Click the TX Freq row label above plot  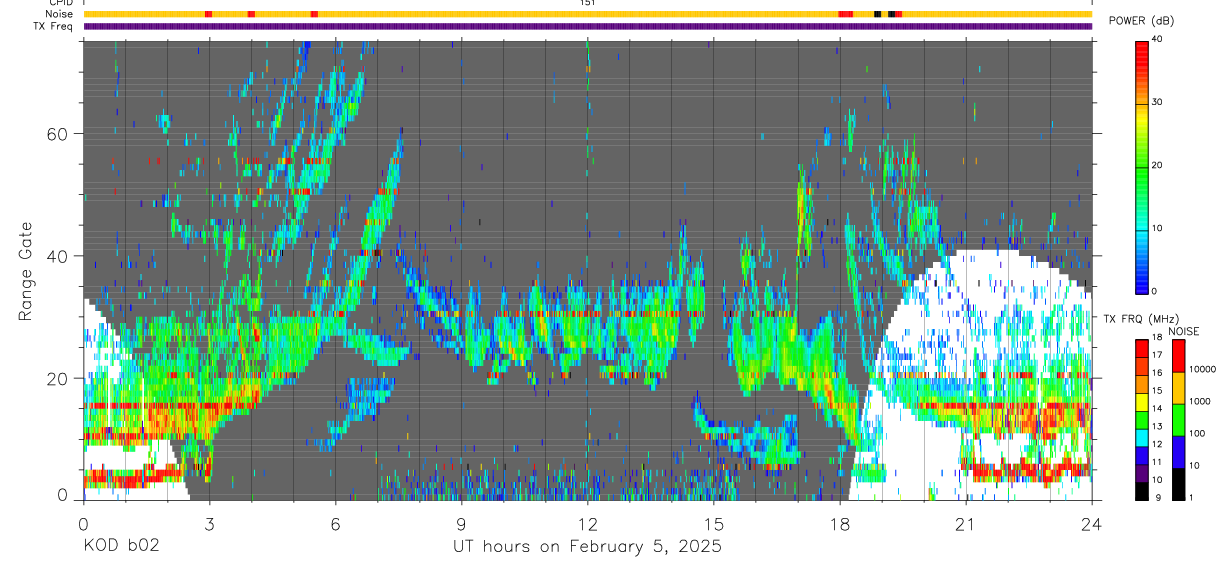coord(53,26)
